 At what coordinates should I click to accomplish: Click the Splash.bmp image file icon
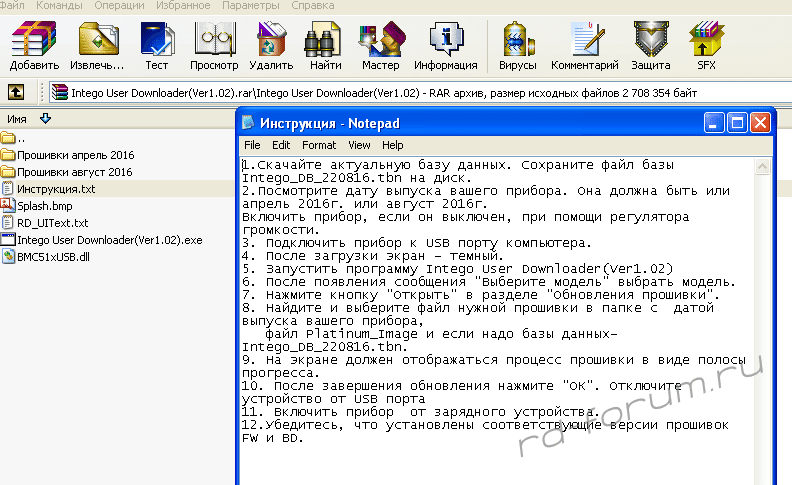[8, 205]
